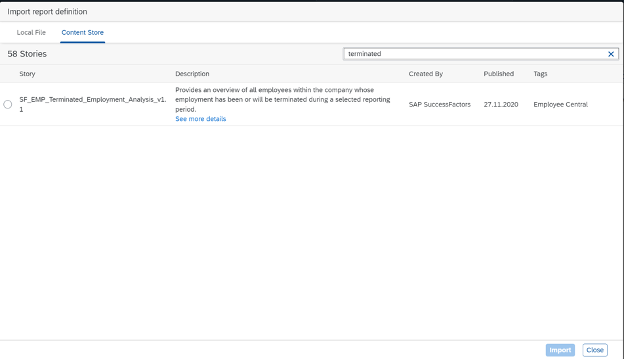Click the Description column header
This screenshot has height=360, width=624.
192,74
